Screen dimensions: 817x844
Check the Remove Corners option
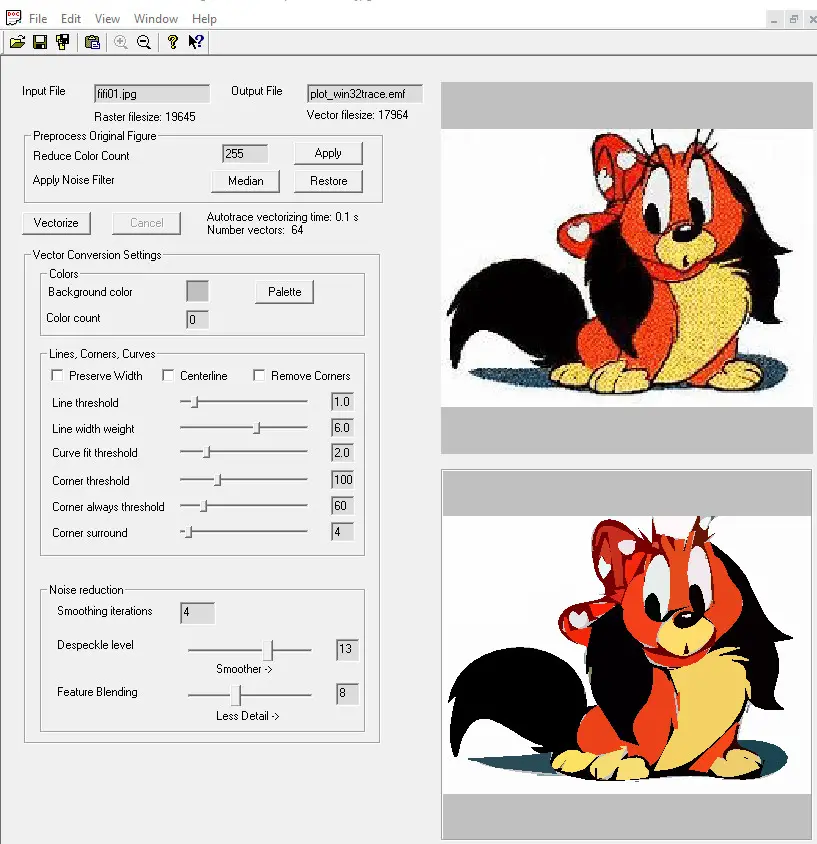click(x=259, y=375)
